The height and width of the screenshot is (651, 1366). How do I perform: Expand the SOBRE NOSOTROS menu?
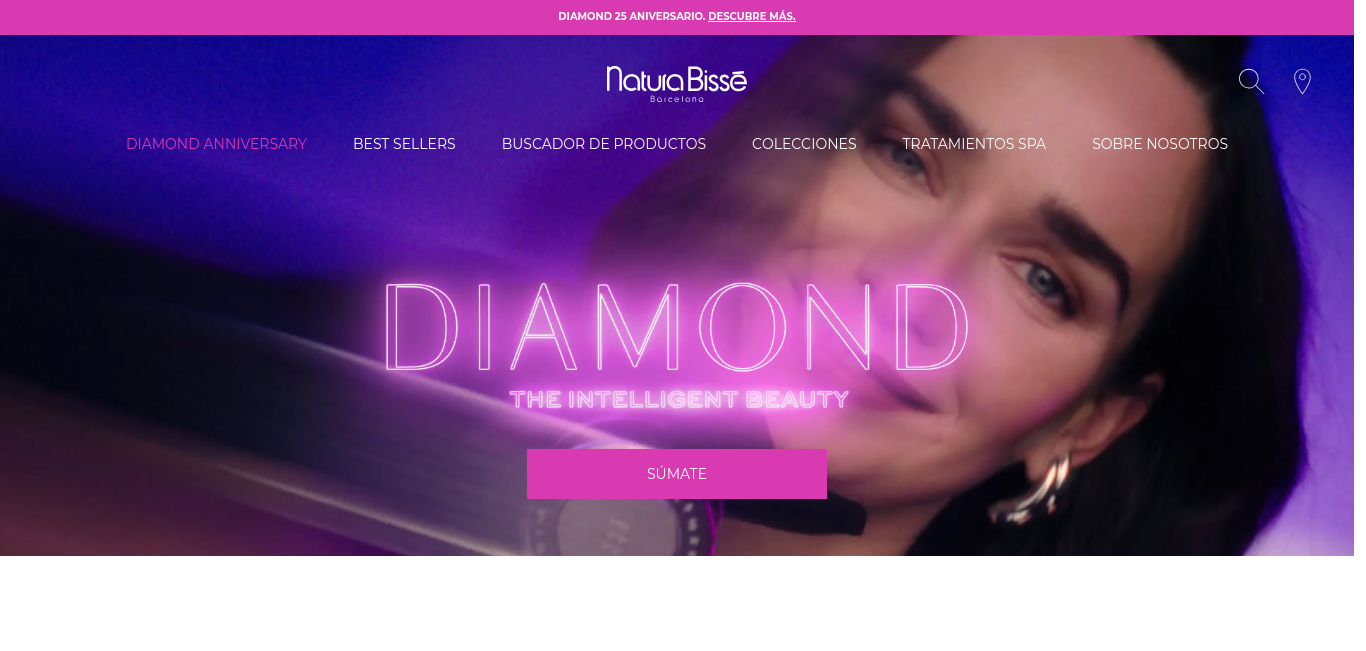(x=1160, y=144)
